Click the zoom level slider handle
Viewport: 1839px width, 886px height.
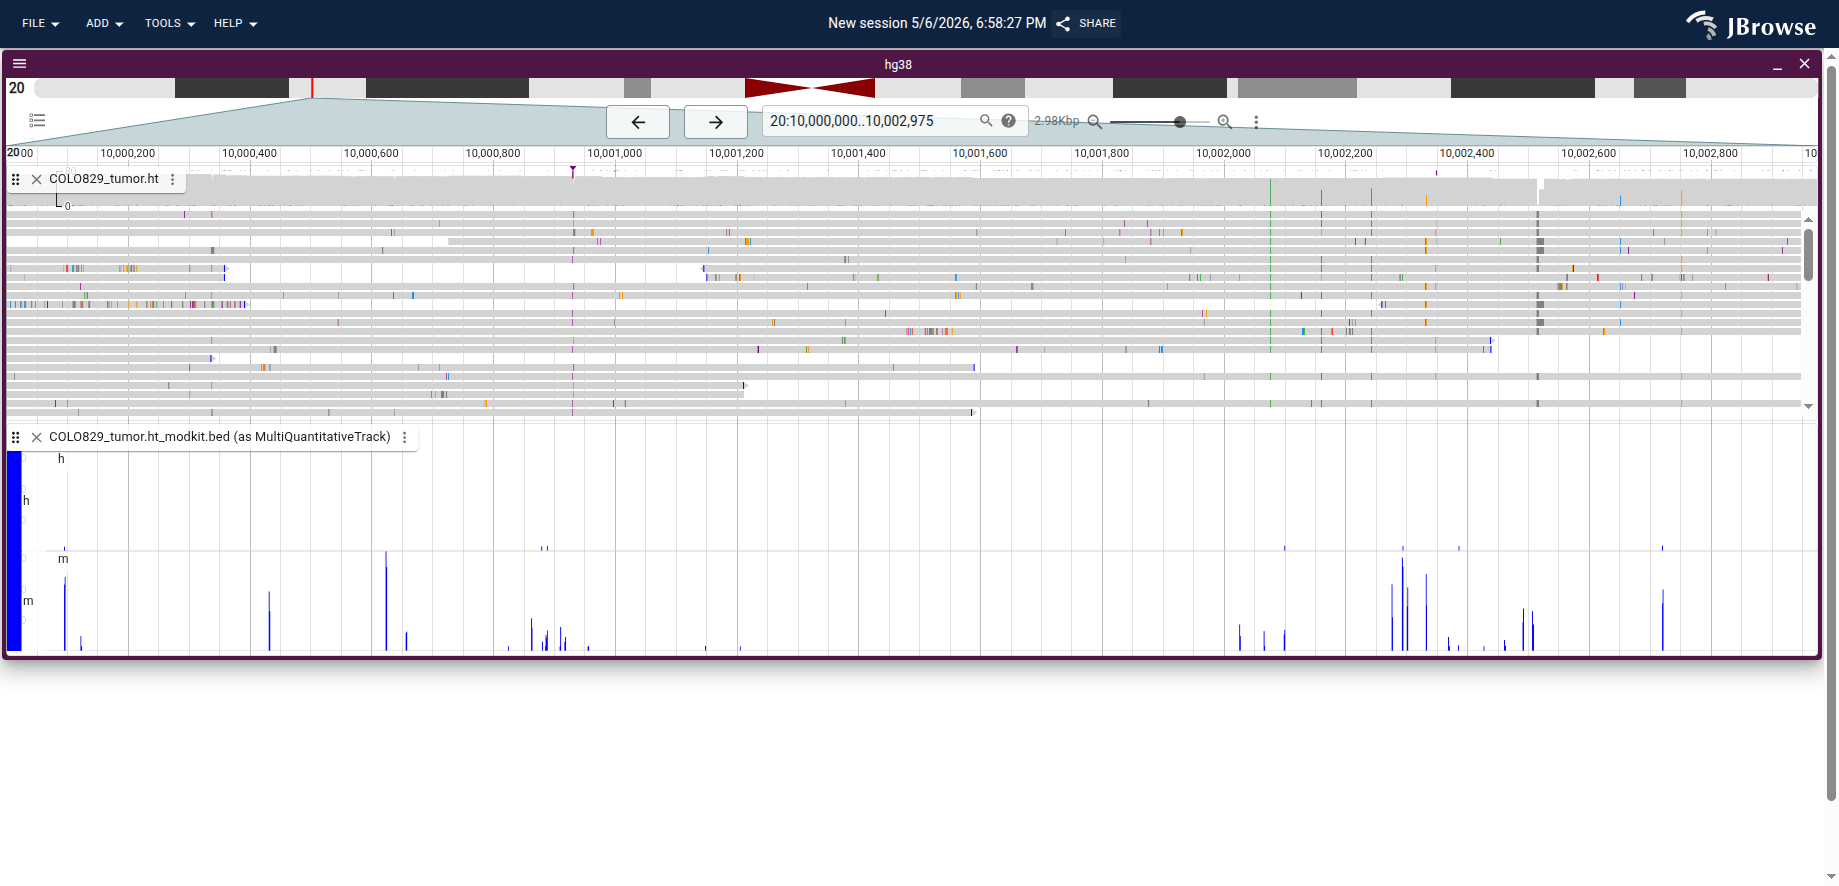pyautogui.click(x=1180, y=122)
